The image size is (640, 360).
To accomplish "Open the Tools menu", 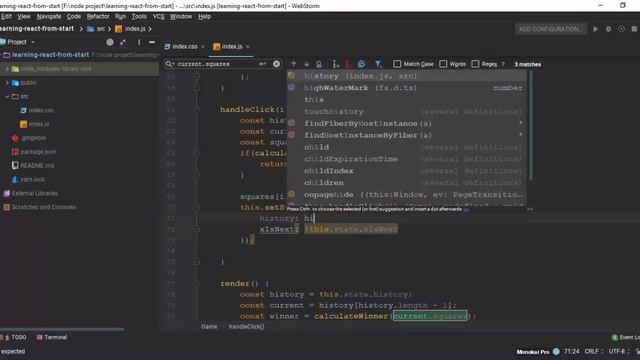I will [139, 17].
